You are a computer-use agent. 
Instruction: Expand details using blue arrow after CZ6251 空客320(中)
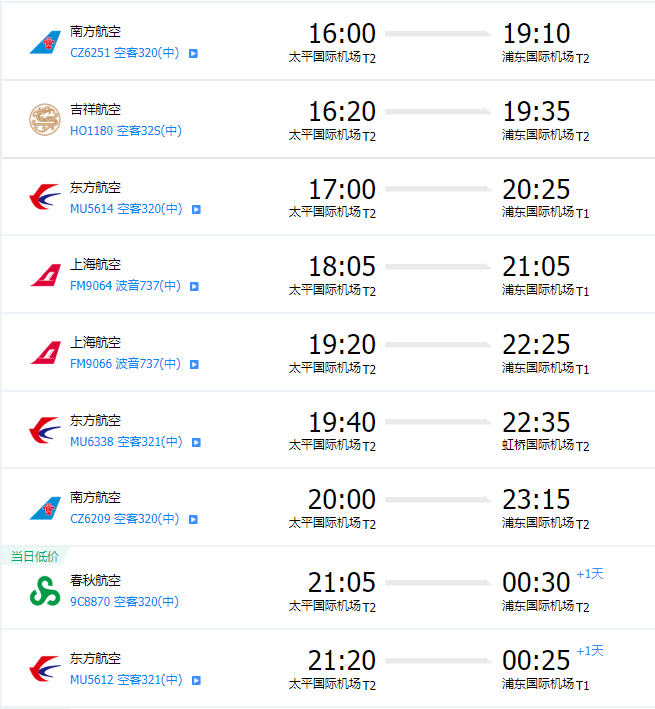194,53
